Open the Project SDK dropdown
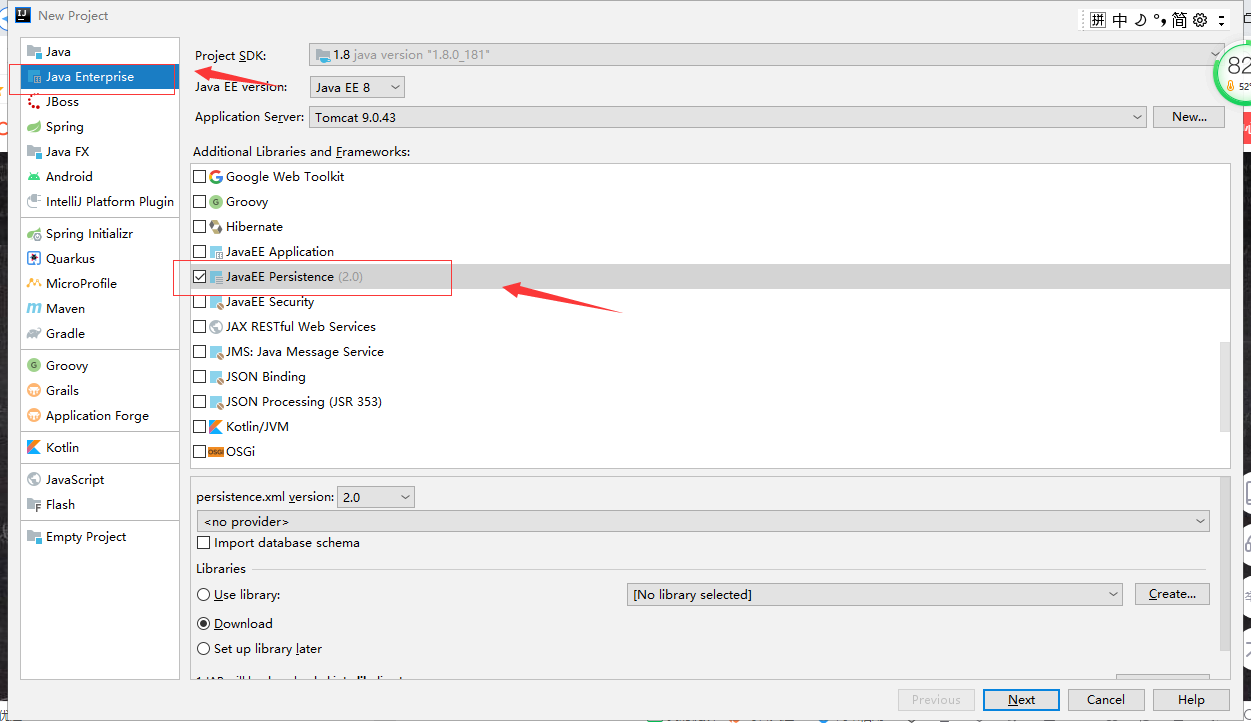The image size is (1251, 728). click(767, 55)
